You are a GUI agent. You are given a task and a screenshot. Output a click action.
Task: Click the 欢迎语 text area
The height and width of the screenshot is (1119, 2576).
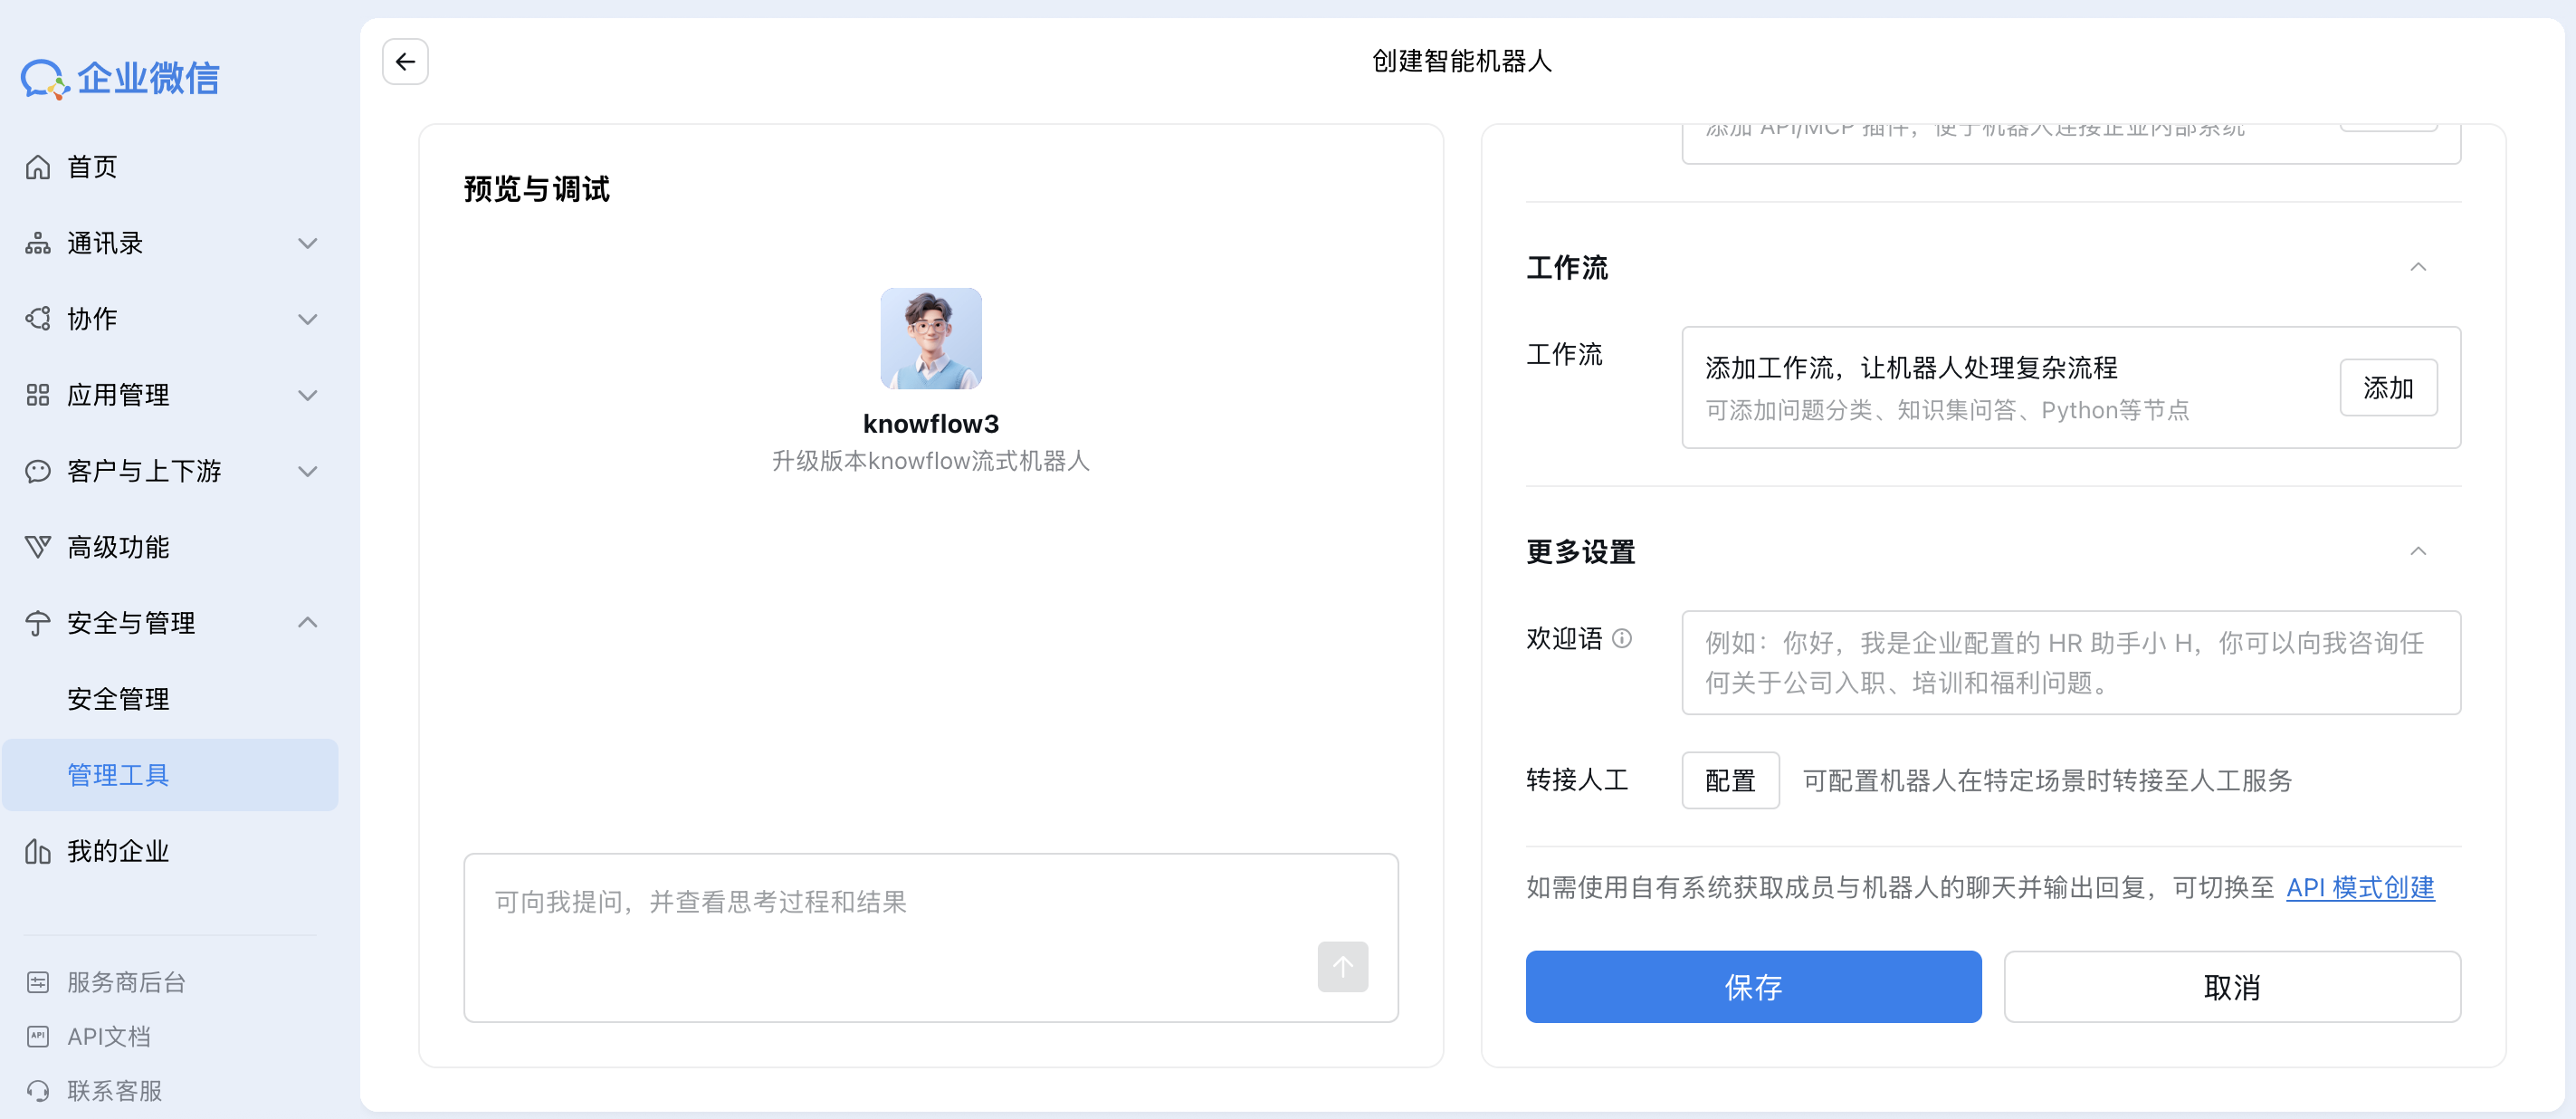pos(2071,662)
